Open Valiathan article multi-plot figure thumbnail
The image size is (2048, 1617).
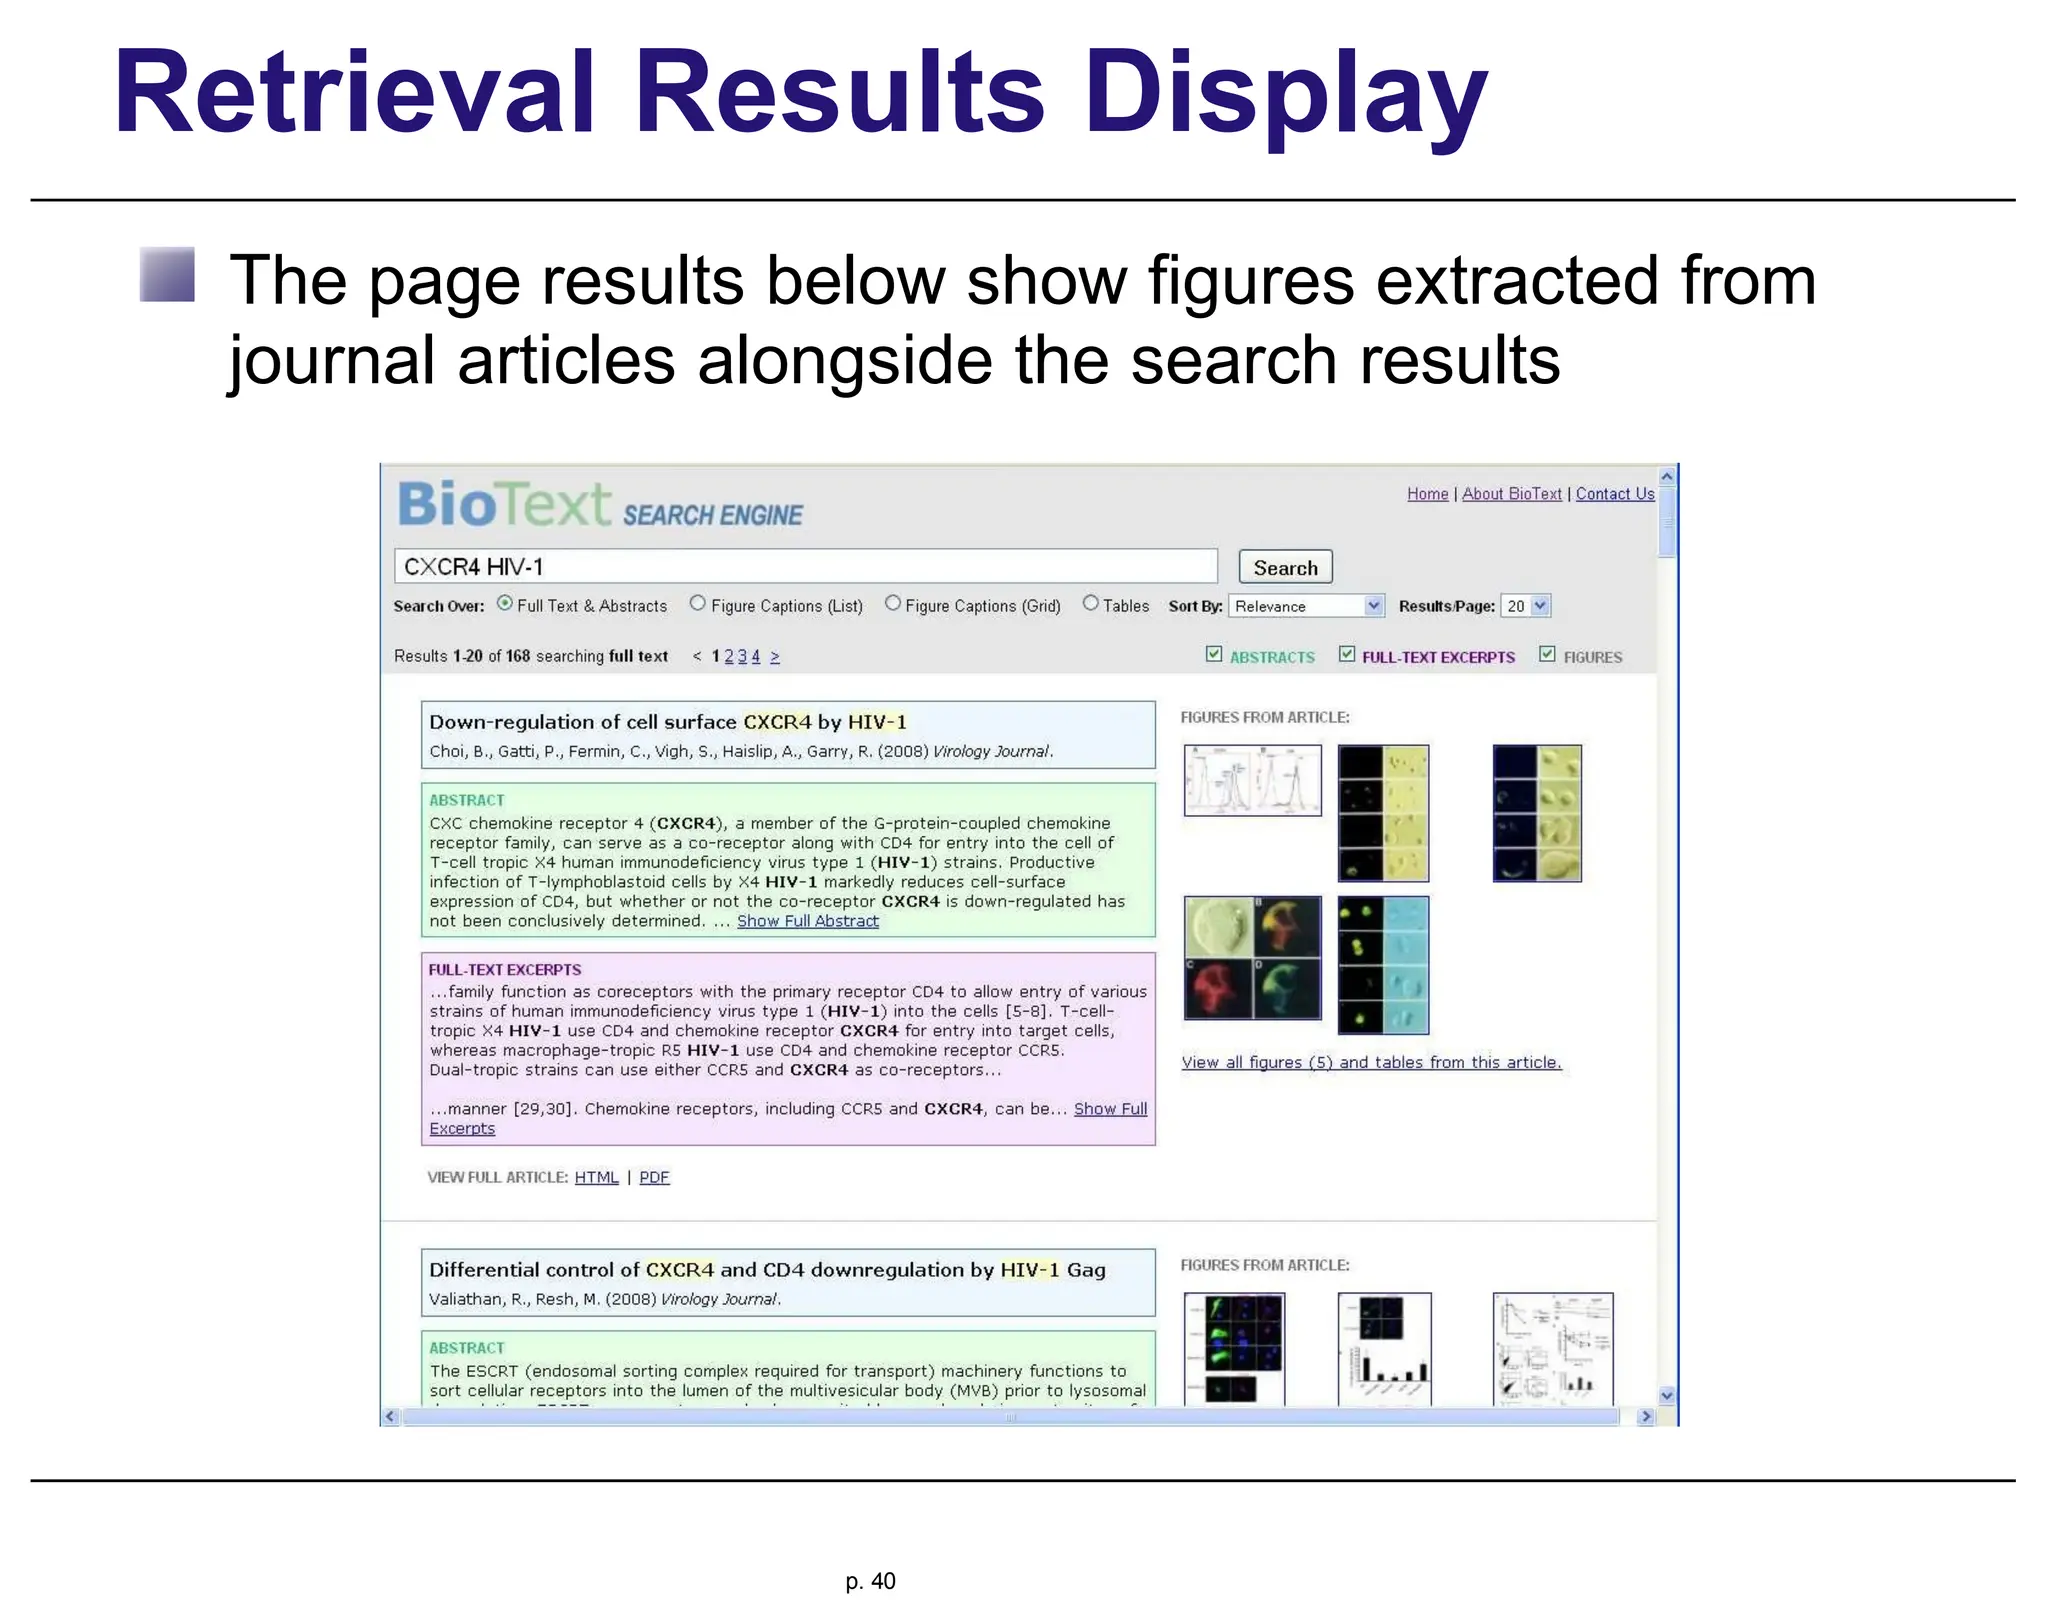[1552, 1349]
